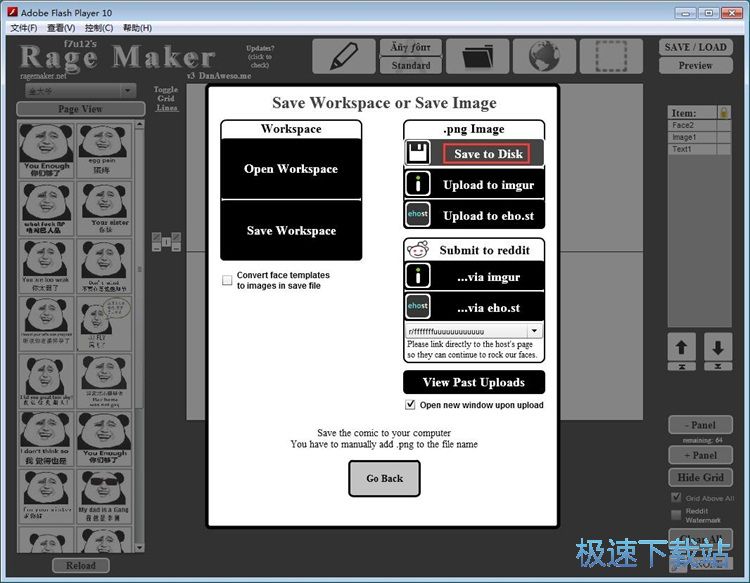Click imgur icon beside Upload to imgur
The height and width of the screenshot is (583, 750).
tap(418, 184)
